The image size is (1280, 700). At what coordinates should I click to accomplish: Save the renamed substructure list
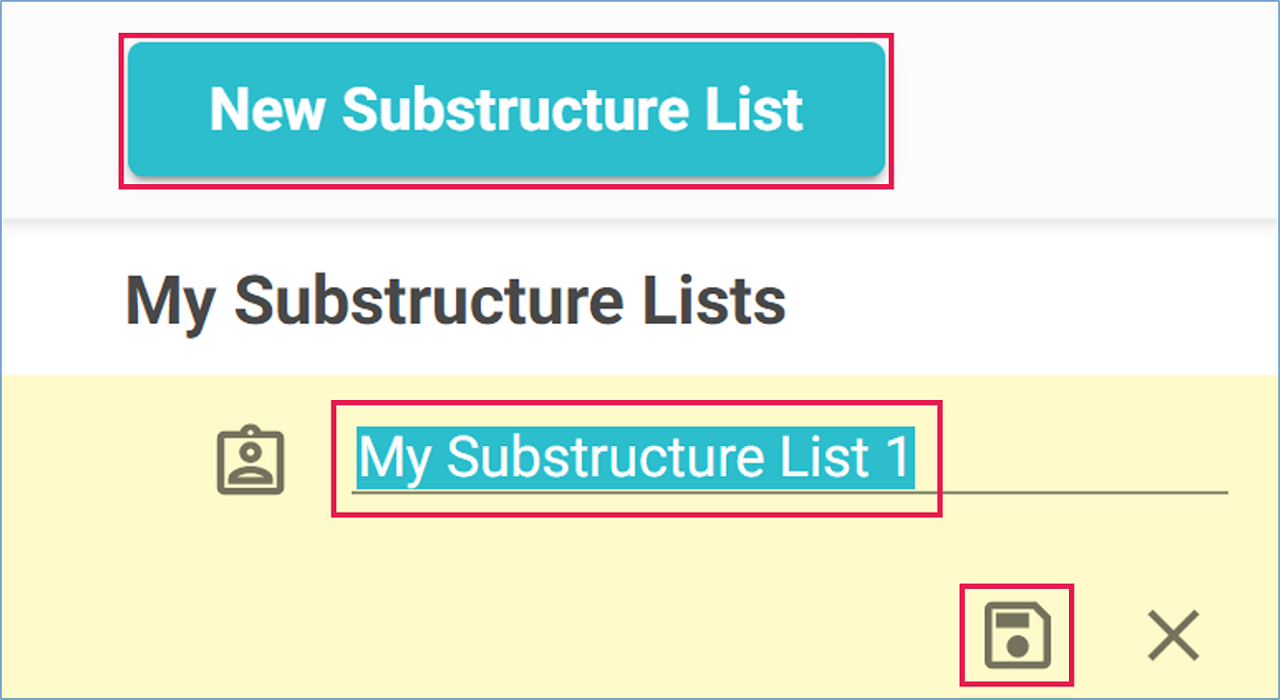1016,635
